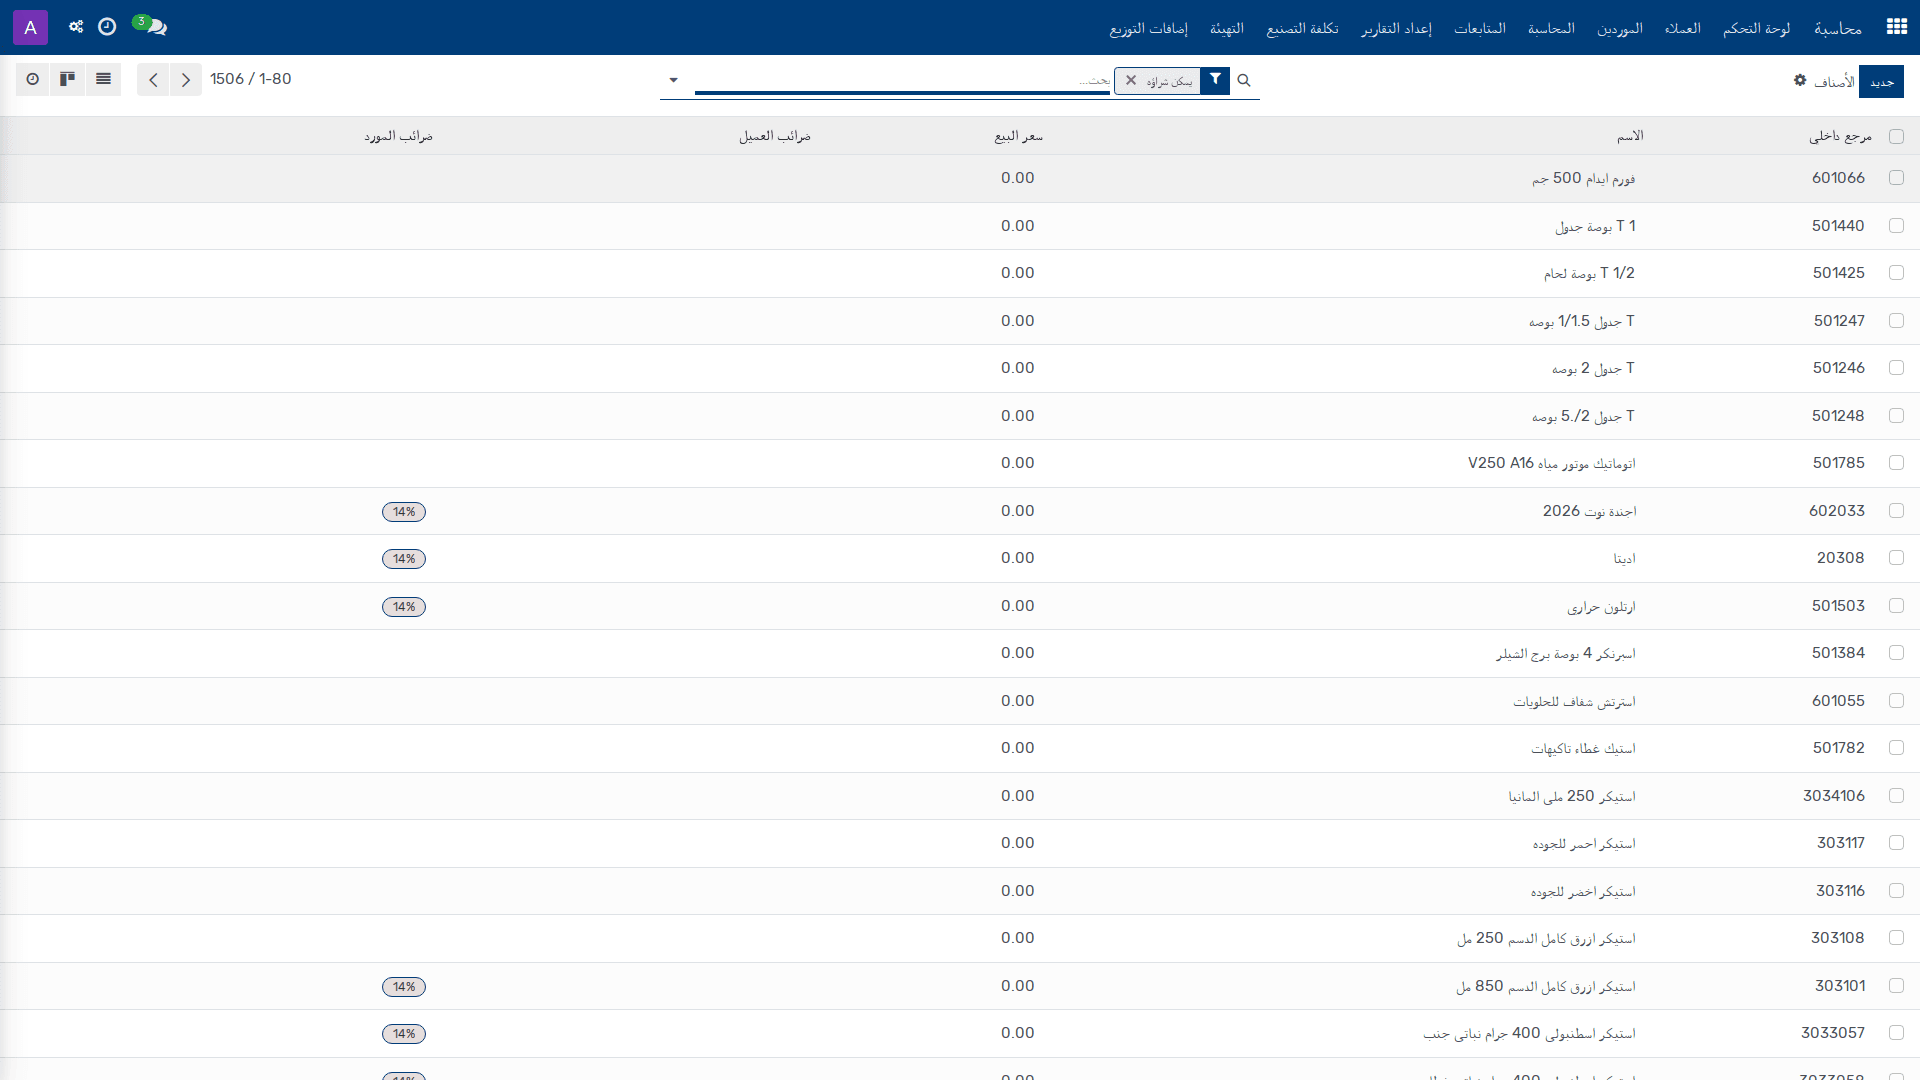Image resolution: width=1920 pixels, height=1080 pixels.
Task: Open the العملاء menu
Action: [1682, 28]
